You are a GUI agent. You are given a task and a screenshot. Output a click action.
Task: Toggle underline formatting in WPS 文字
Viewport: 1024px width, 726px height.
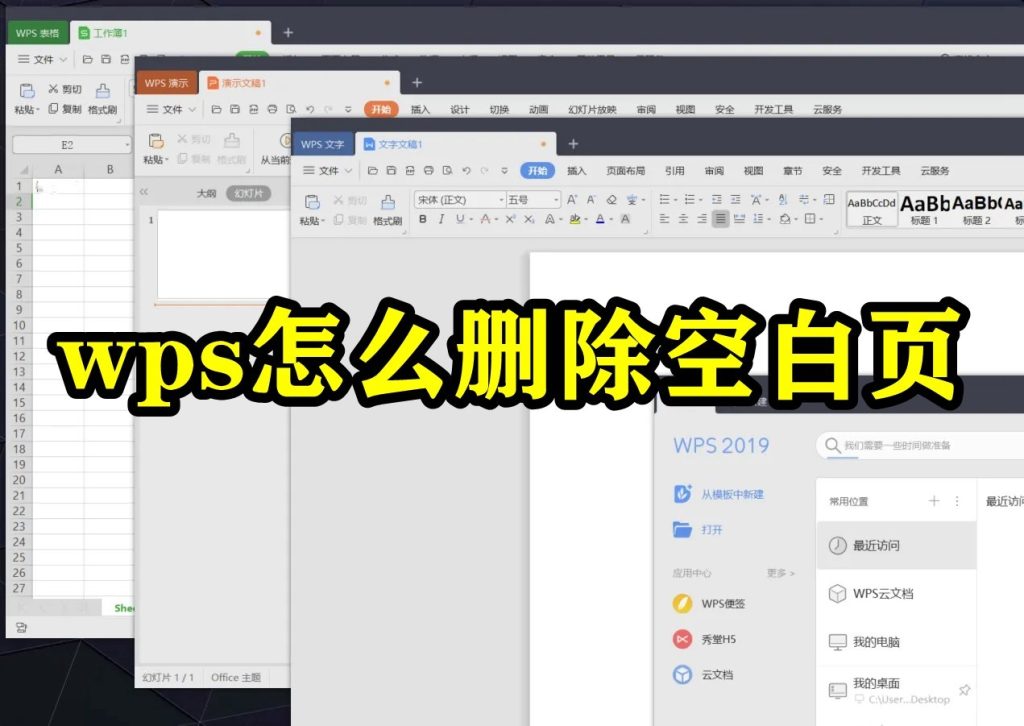click(460, 217)
